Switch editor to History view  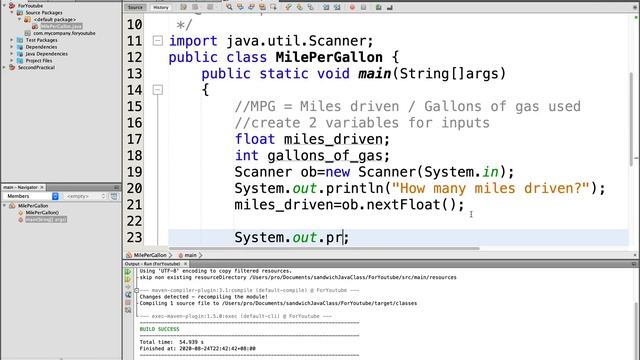(160, 7)
